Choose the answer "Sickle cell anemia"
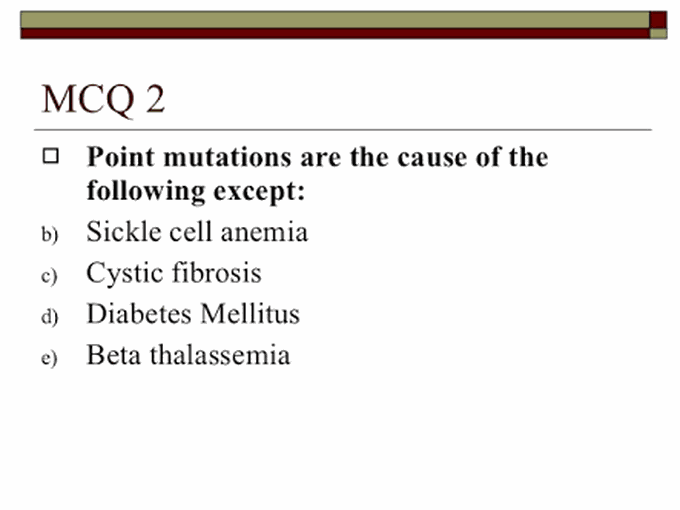Screen dimensions: 680x510 click(x=197, y=231)
